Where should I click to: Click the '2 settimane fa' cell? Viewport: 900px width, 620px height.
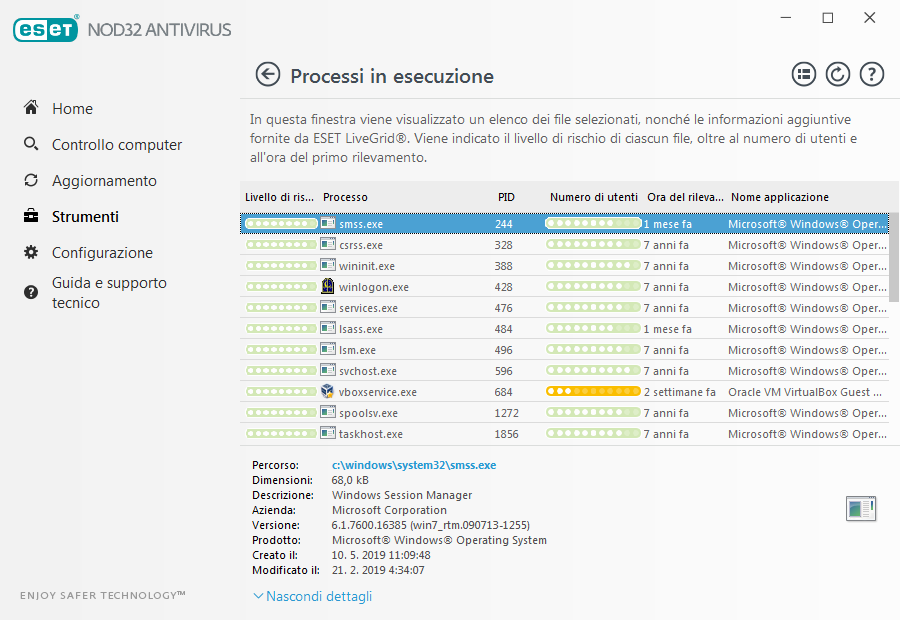click(680, 392)
